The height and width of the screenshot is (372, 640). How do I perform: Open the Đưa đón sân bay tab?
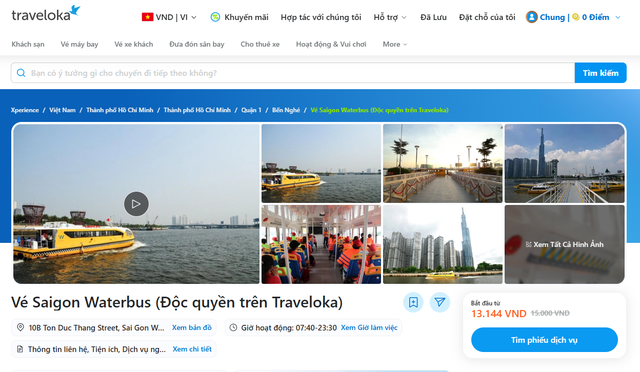197,44
